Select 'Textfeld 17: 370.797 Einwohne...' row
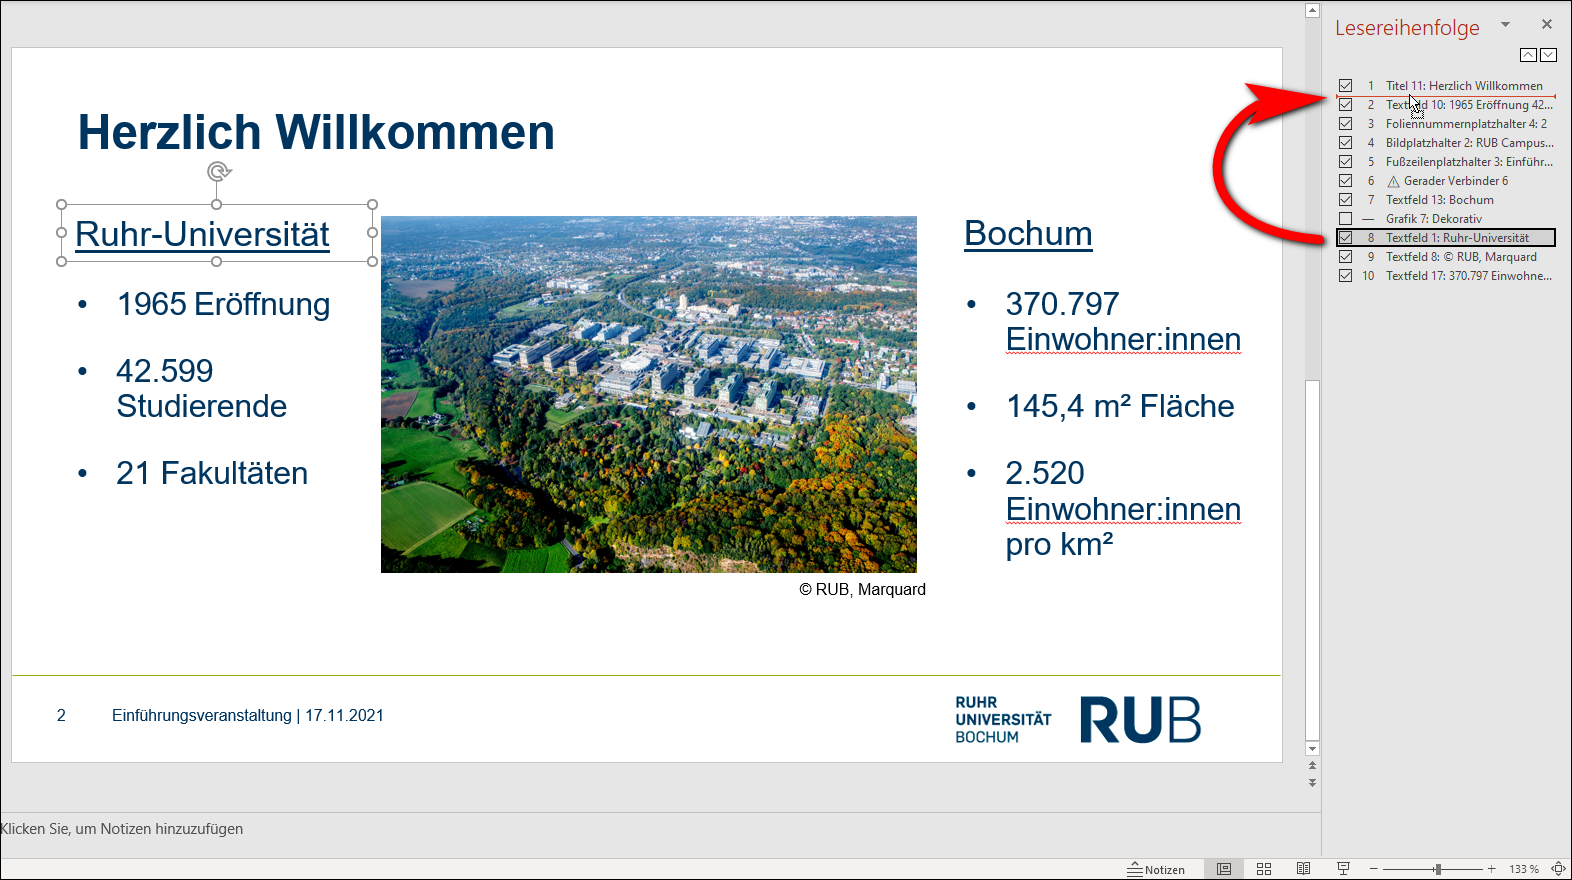The image size is (1572, 880). pyautogui.click(x=1446, y=276)
